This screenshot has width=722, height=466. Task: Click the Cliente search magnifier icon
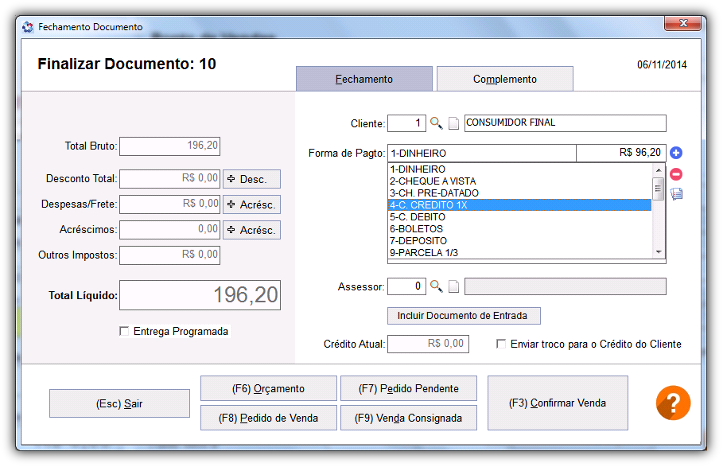pyautogui.click(x=436, y=123)
